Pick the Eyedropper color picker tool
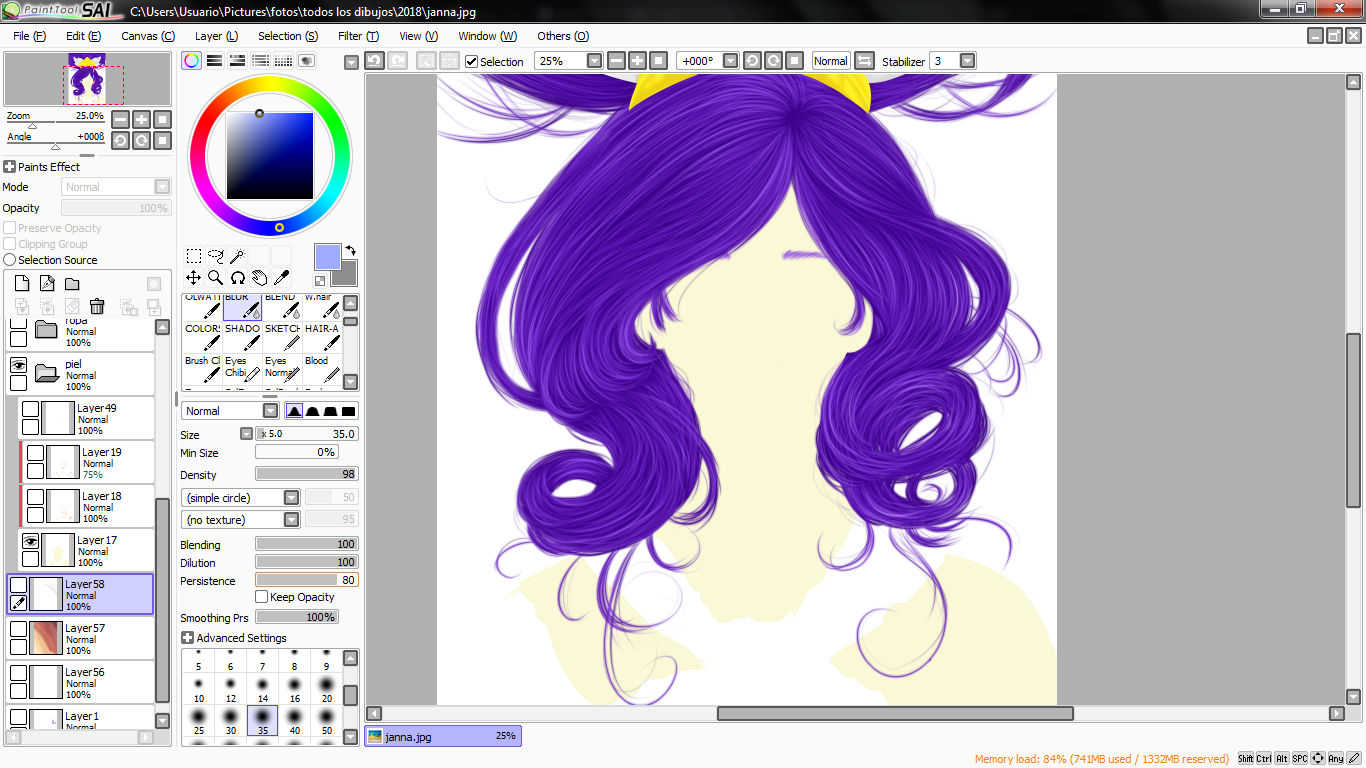 click(281, 278)
